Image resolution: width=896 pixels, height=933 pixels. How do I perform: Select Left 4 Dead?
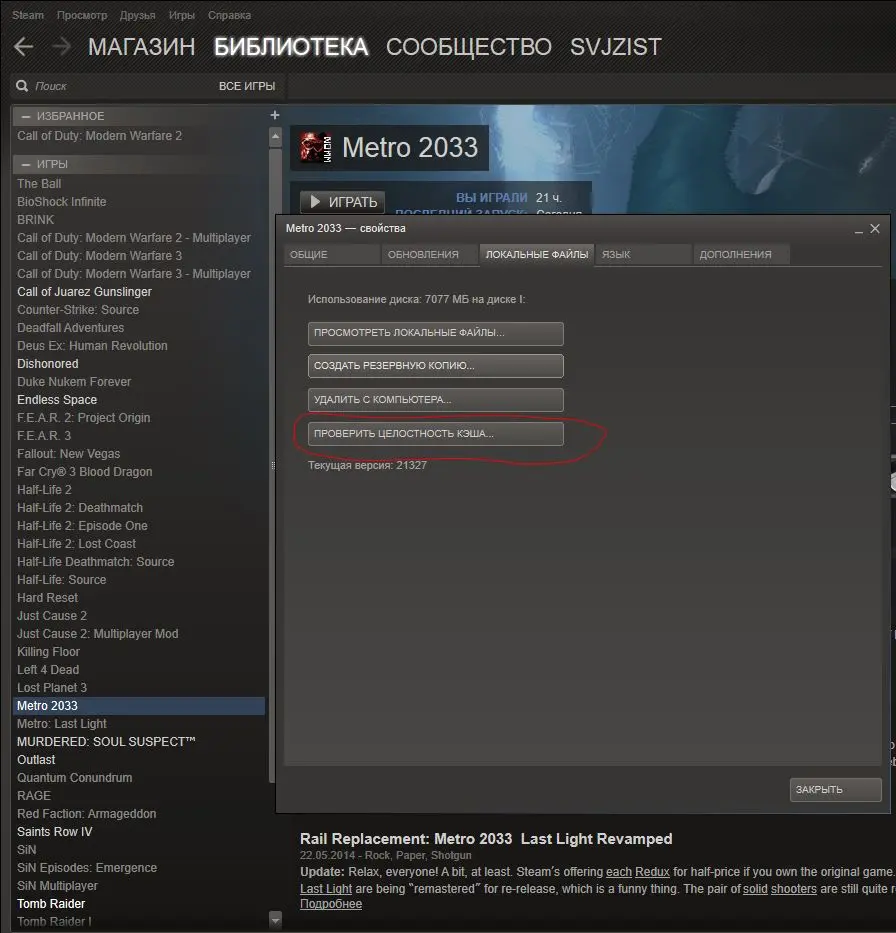pyautogui.click(x=48, y=670)
